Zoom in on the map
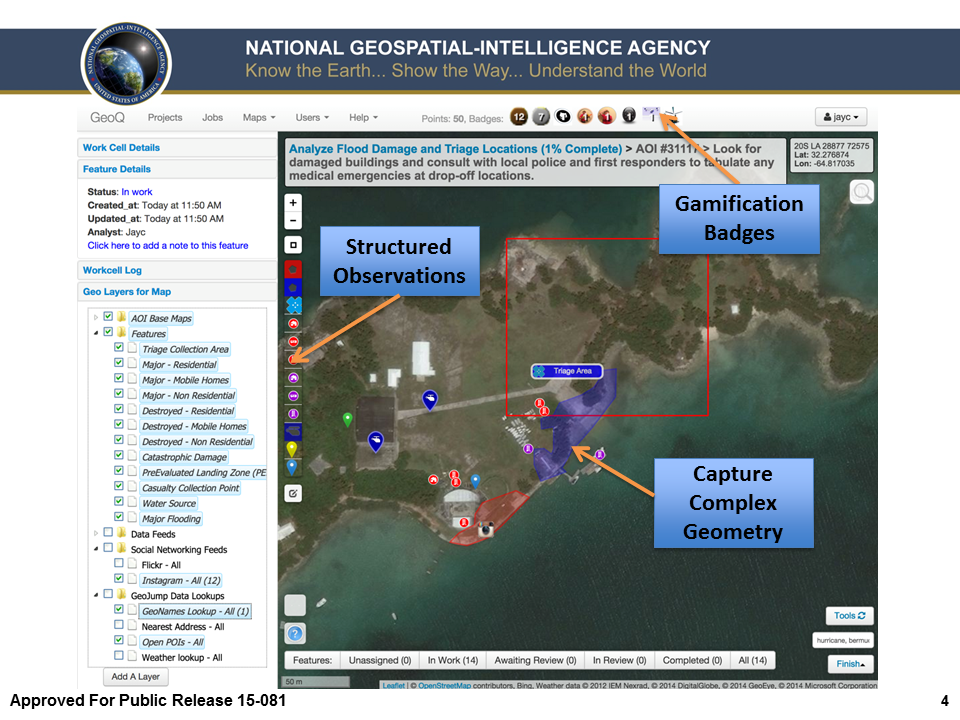 click(293, 203)
